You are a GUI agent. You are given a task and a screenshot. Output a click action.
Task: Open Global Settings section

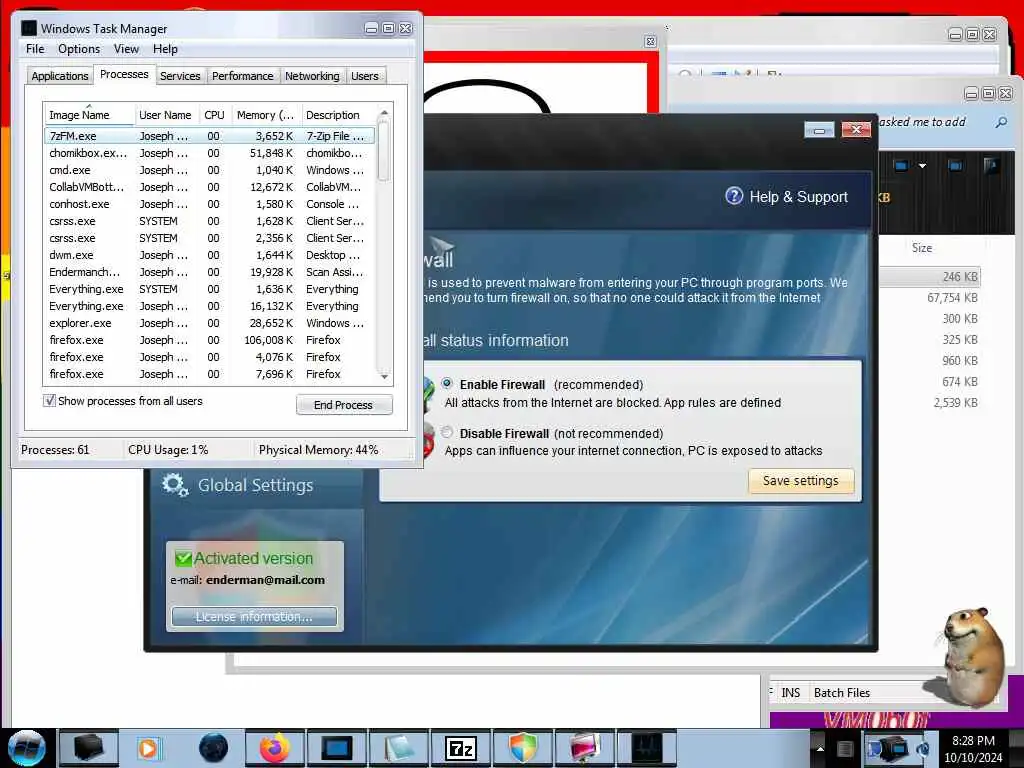click(x=255, y=485)
